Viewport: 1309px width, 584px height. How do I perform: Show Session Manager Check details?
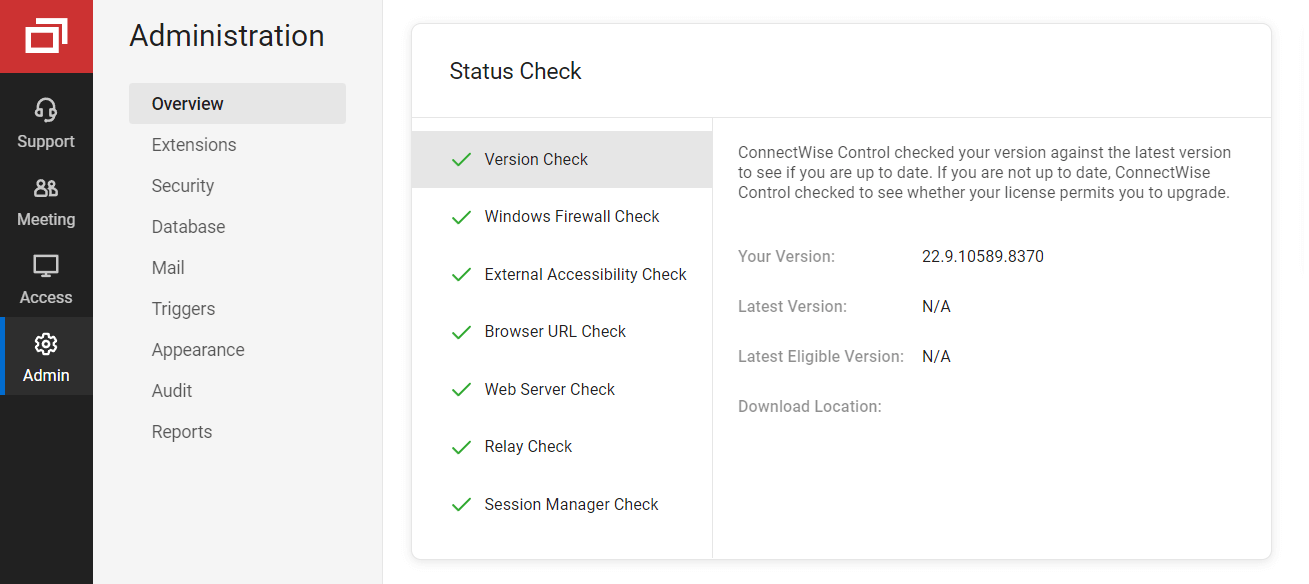tap(571, 504)
